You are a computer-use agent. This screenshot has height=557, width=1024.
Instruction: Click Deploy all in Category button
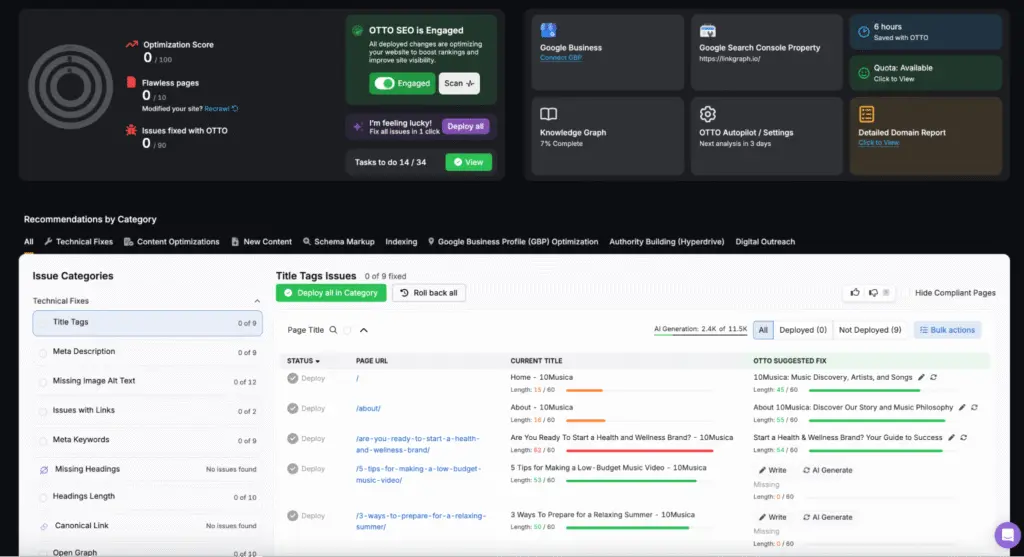point(331,293)
